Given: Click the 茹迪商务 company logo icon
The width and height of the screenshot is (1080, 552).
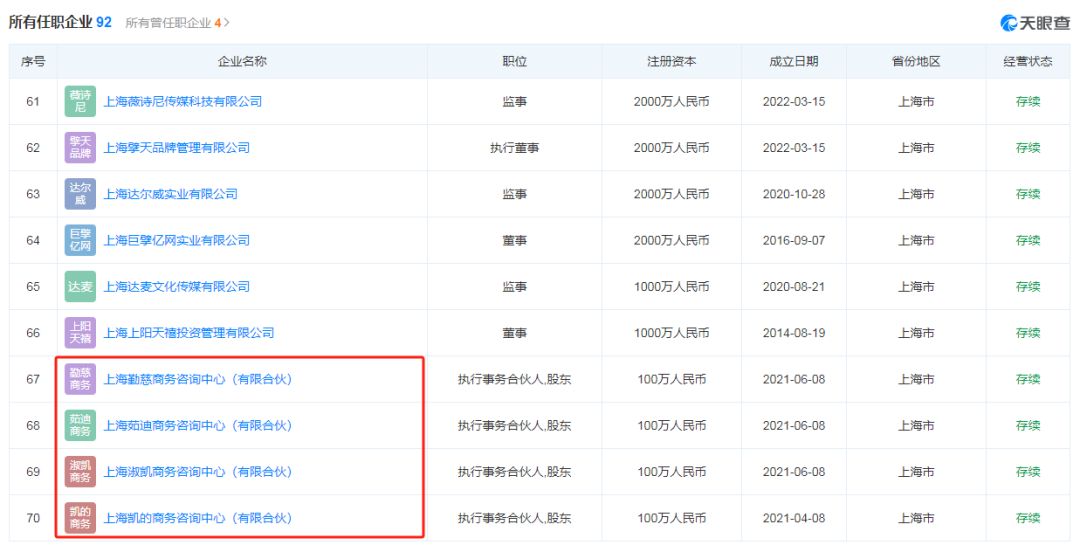Looking at the screenshot, I should click(x=80, y=425).
